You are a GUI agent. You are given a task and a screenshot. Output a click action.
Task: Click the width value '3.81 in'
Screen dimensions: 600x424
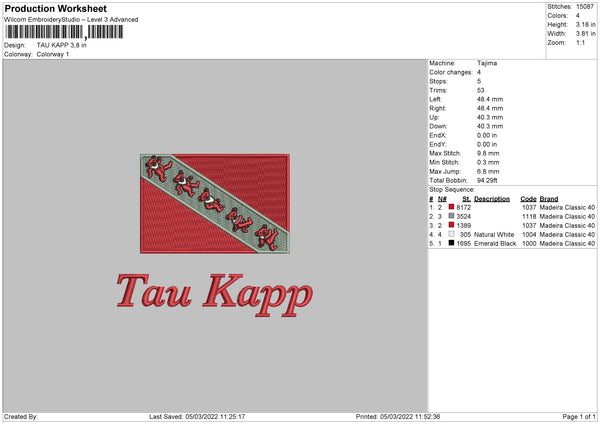pos(585,34)
